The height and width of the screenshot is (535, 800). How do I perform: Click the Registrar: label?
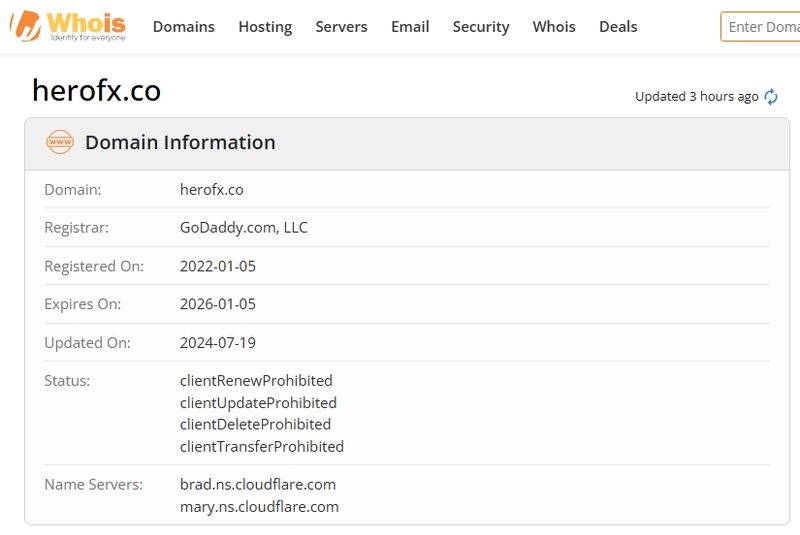click(x=77, y=227)
